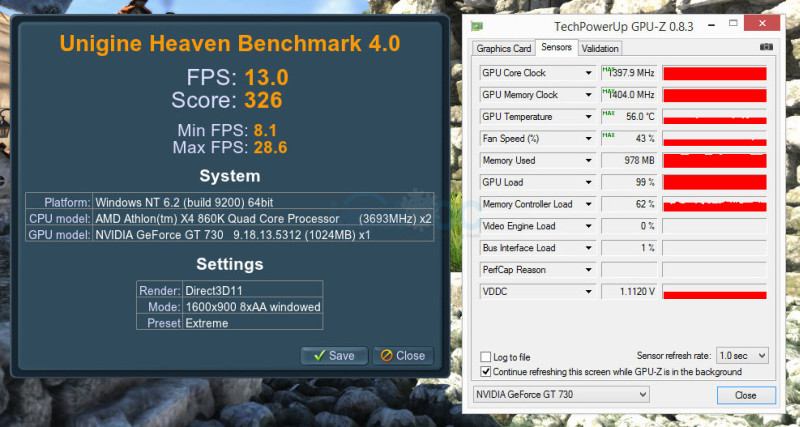Click the GPU-Z screenshot camera icon

tap(766, 47)
